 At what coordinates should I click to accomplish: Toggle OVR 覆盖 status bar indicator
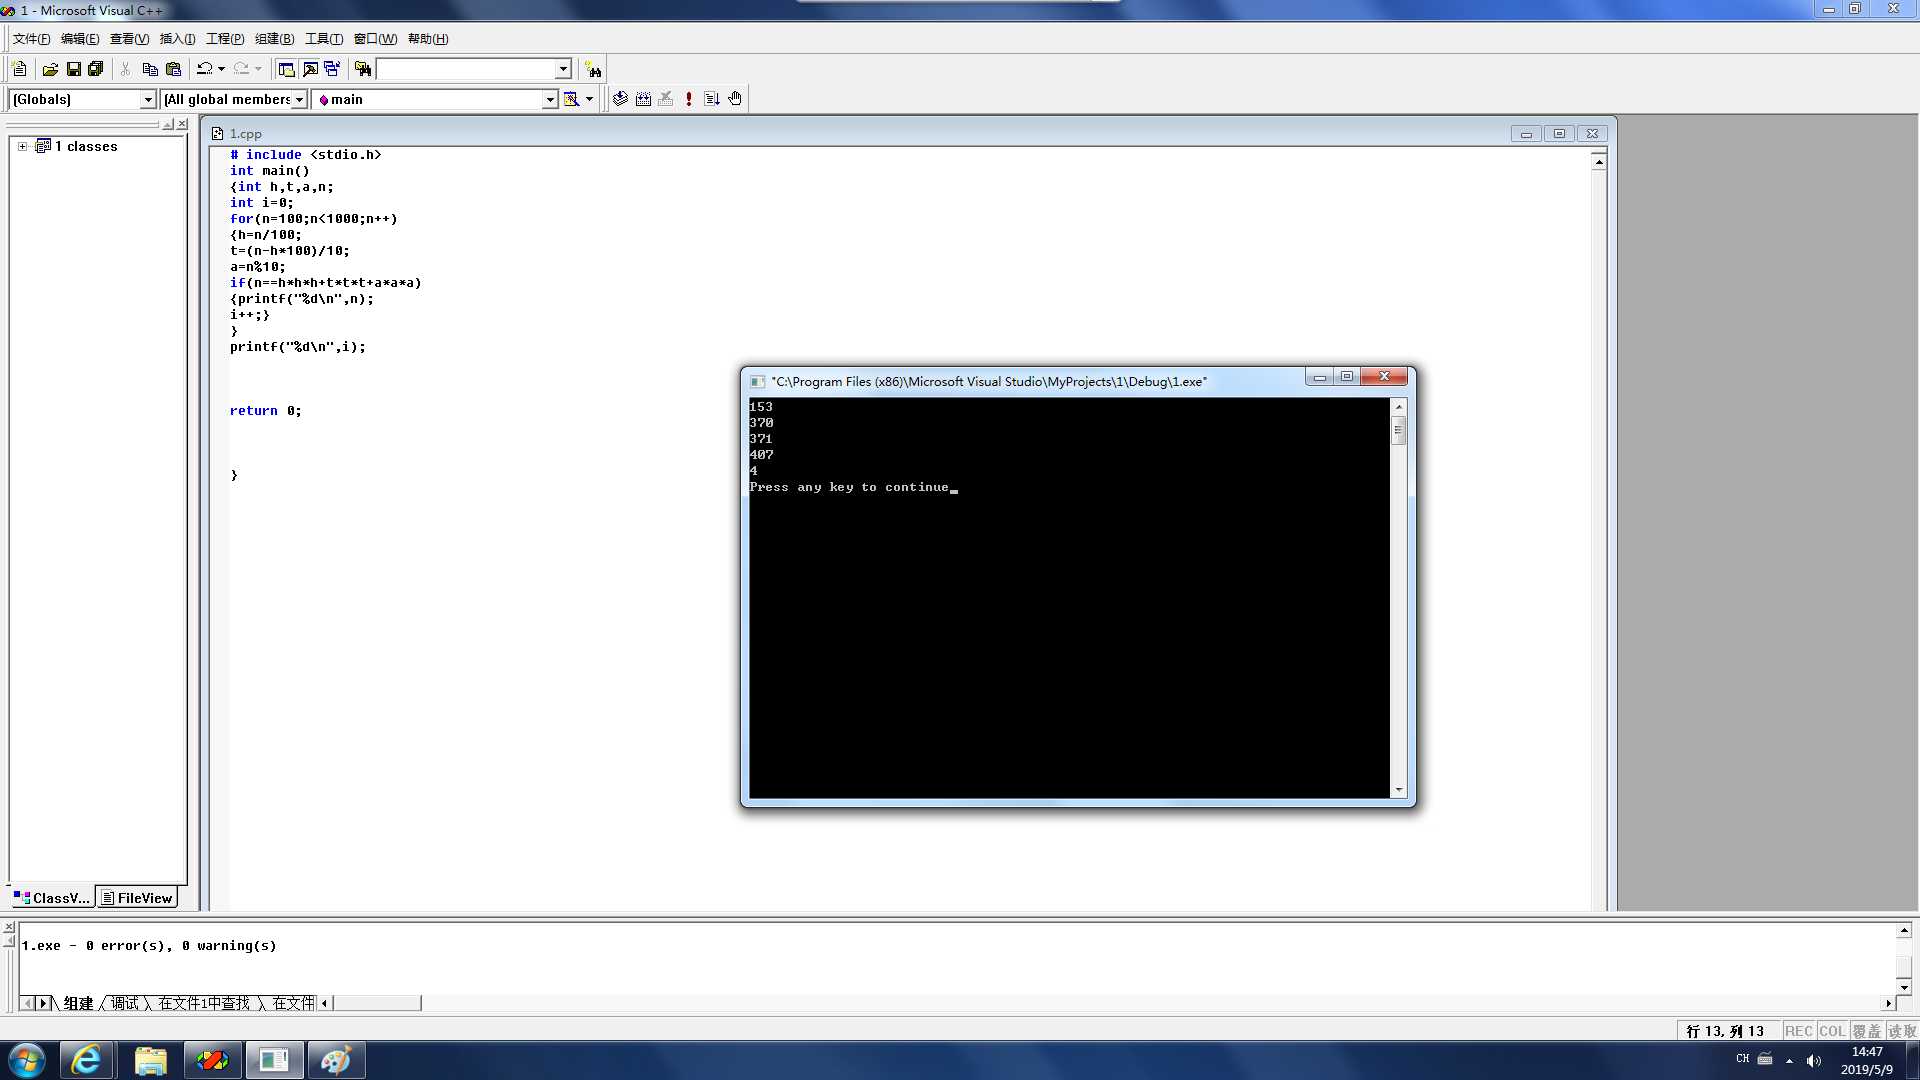(1866, 1031)
